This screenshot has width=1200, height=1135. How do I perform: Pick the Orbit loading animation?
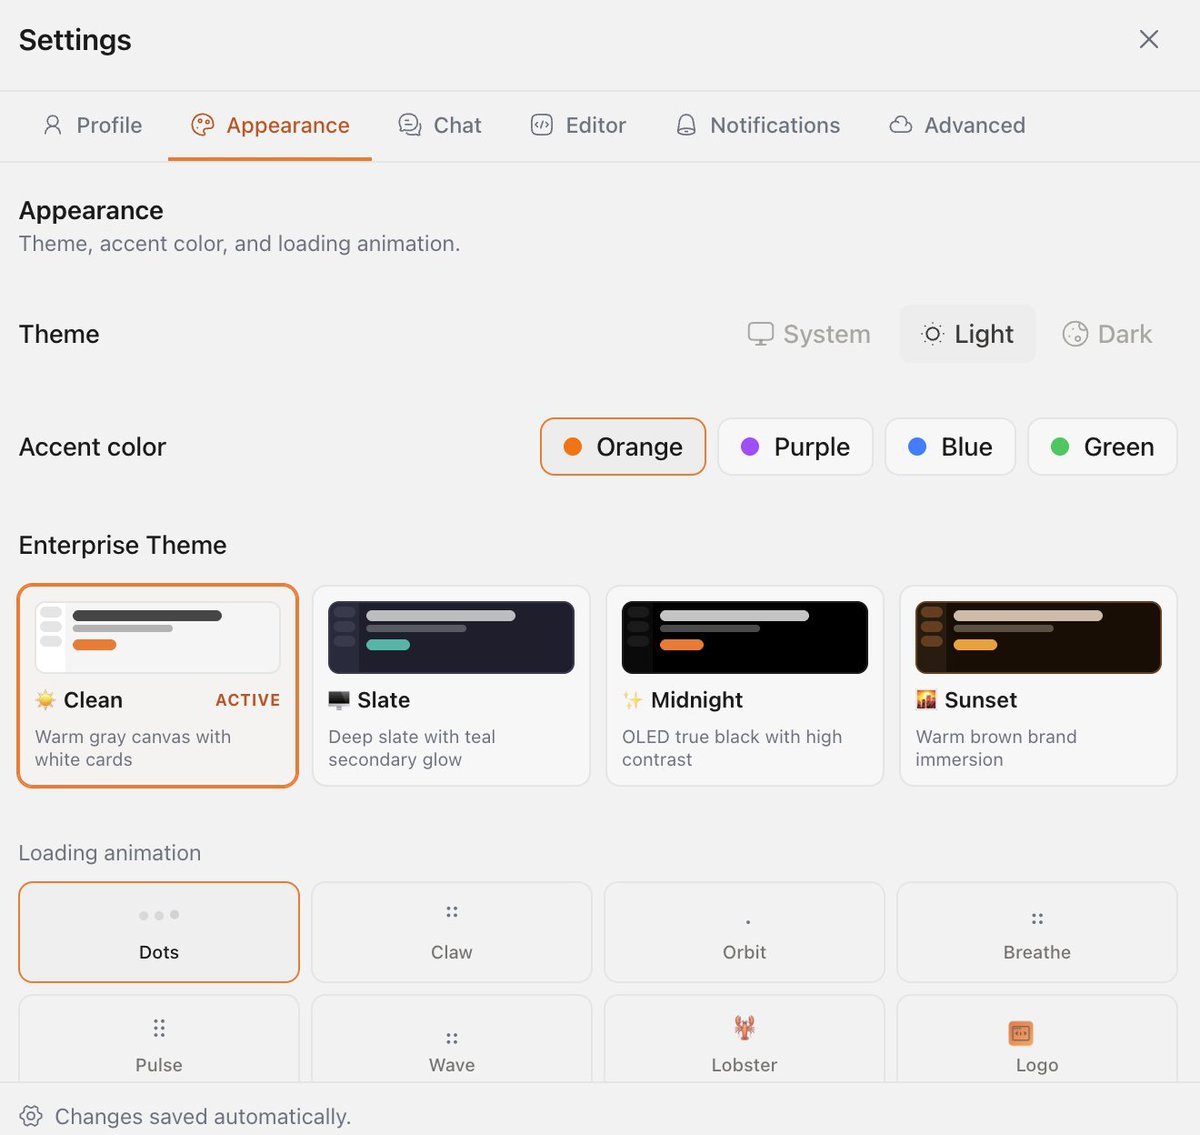pyautogui.click(x=744, y=932)
